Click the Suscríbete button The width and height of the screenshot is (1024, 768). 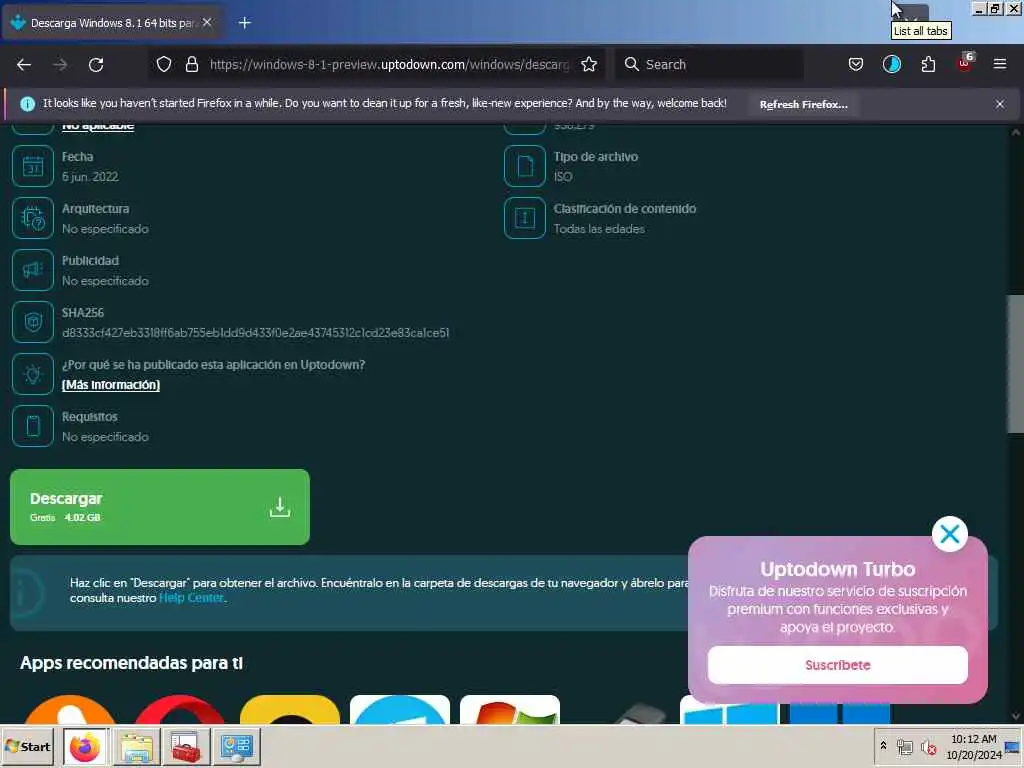click(838, 665)
